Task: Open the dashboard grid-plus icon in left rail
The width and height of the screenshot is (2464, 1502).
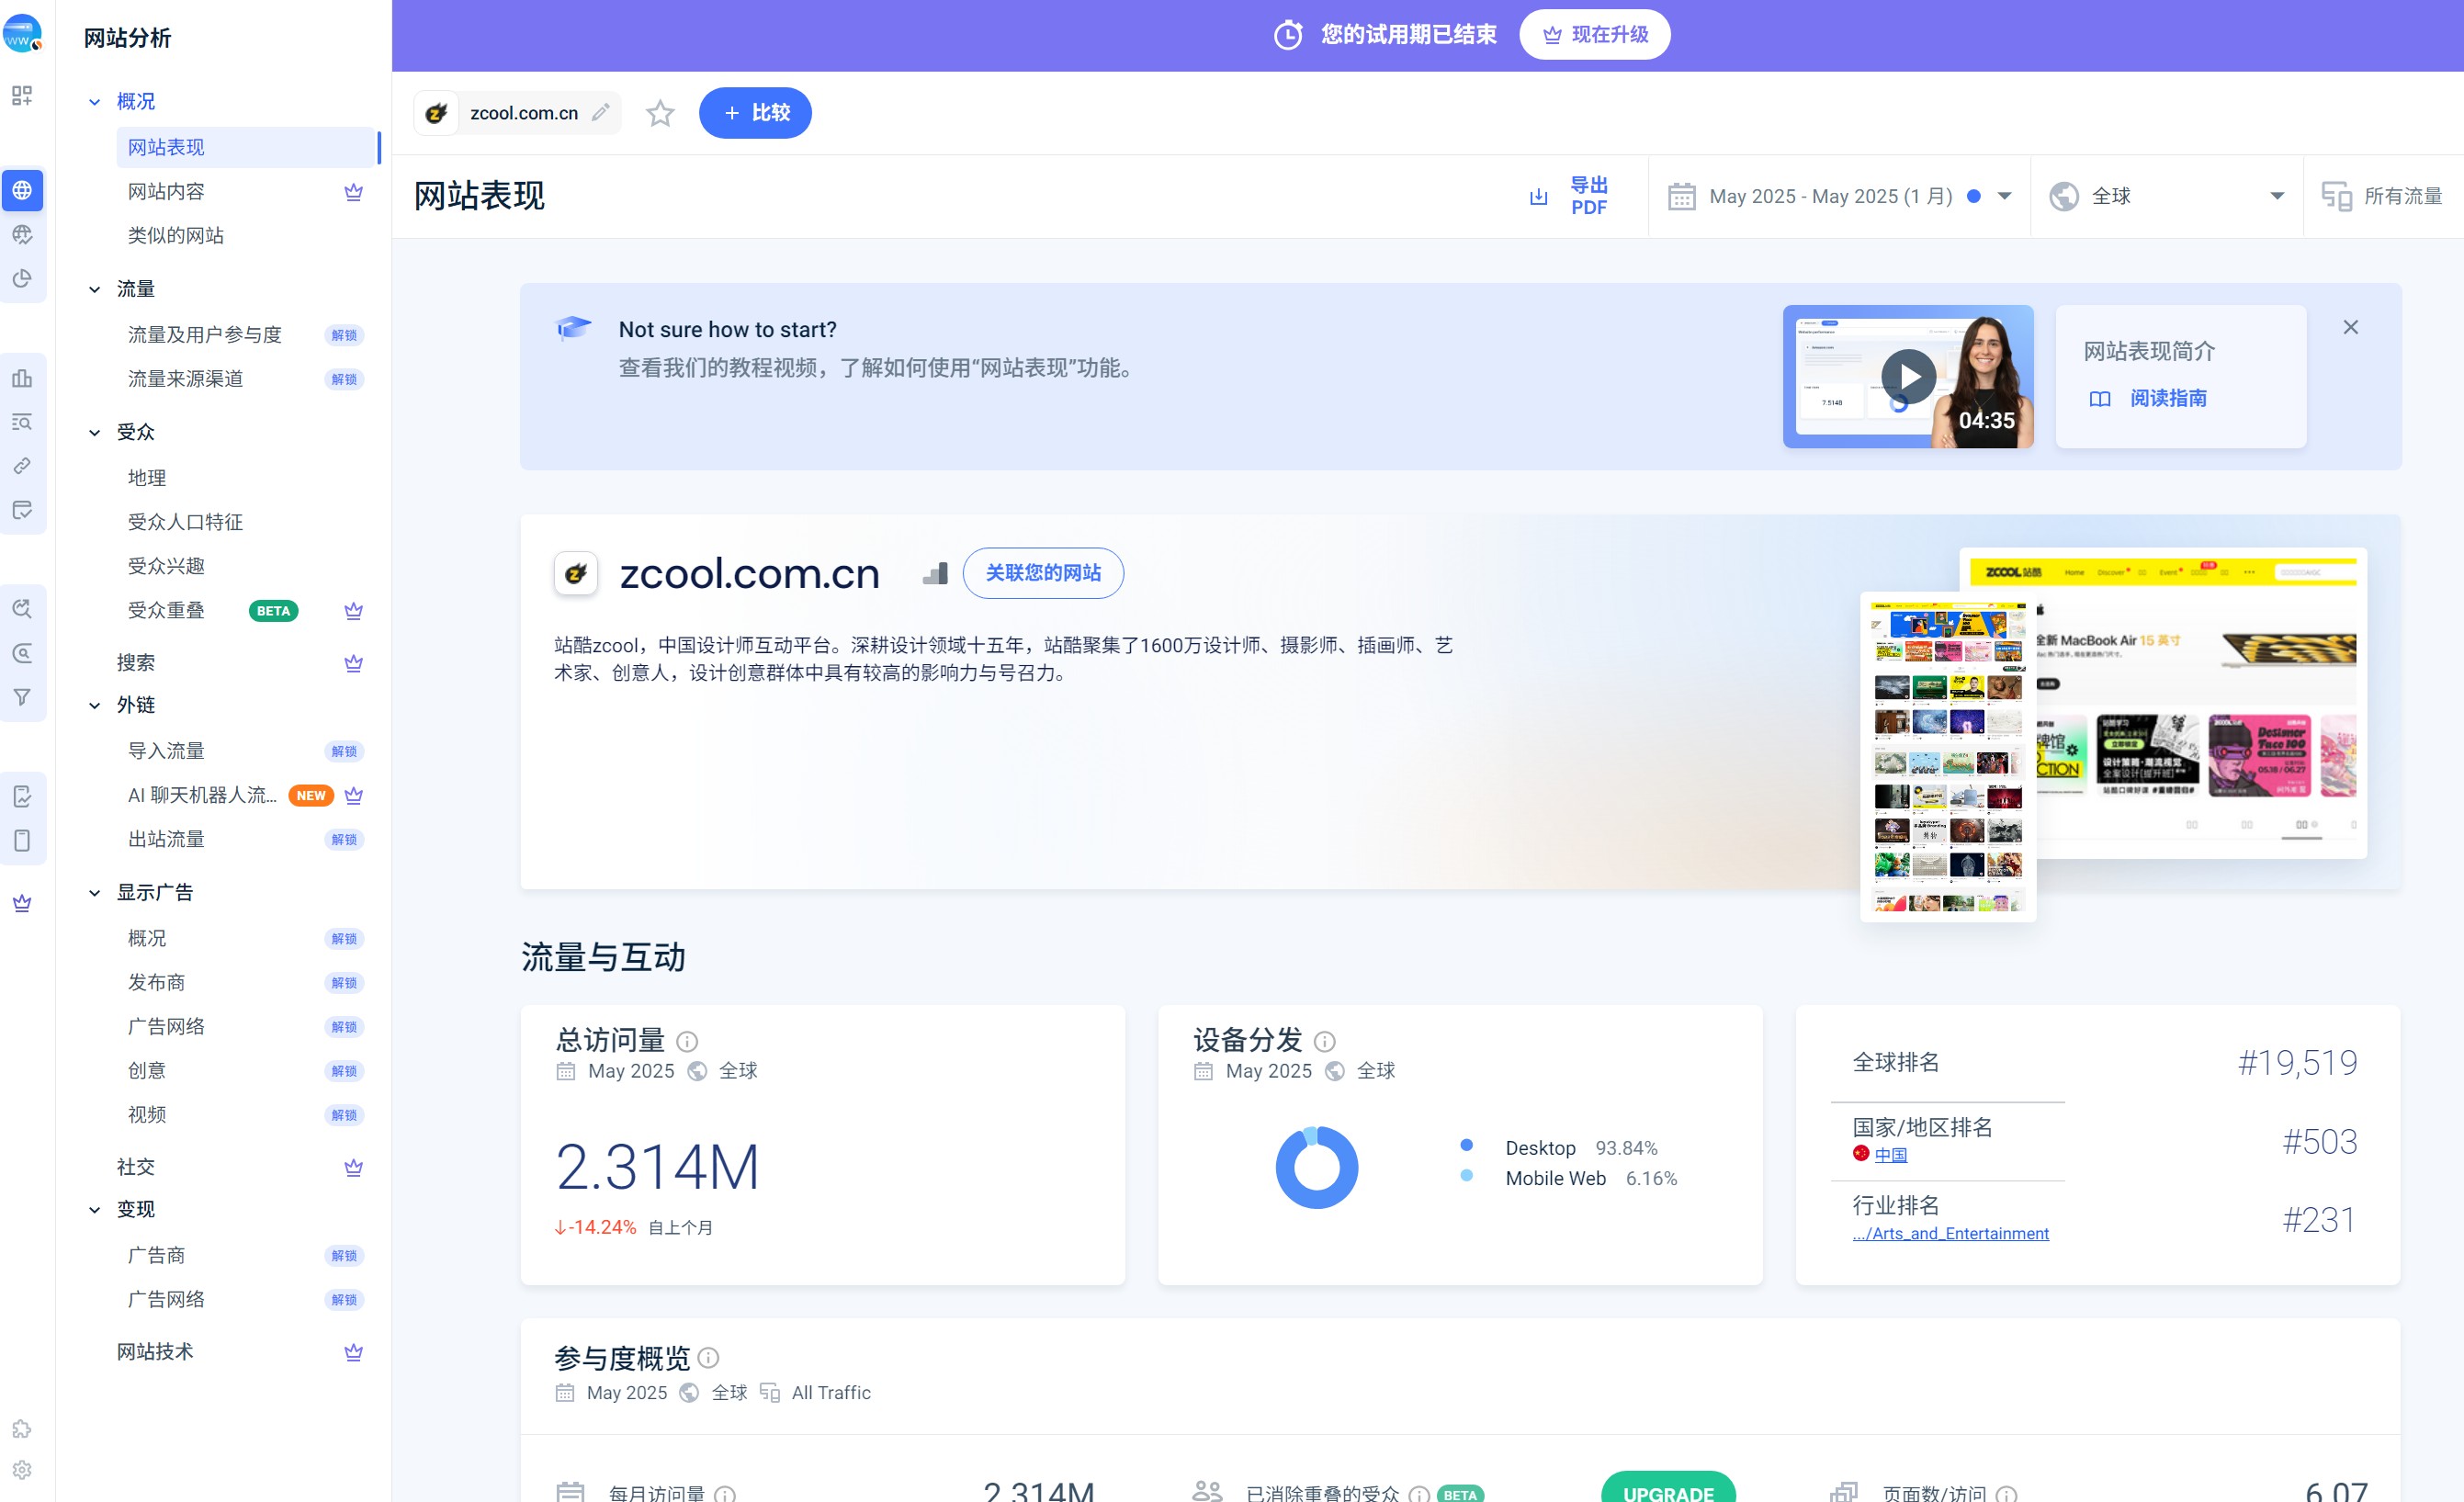Action: [22, 95]
